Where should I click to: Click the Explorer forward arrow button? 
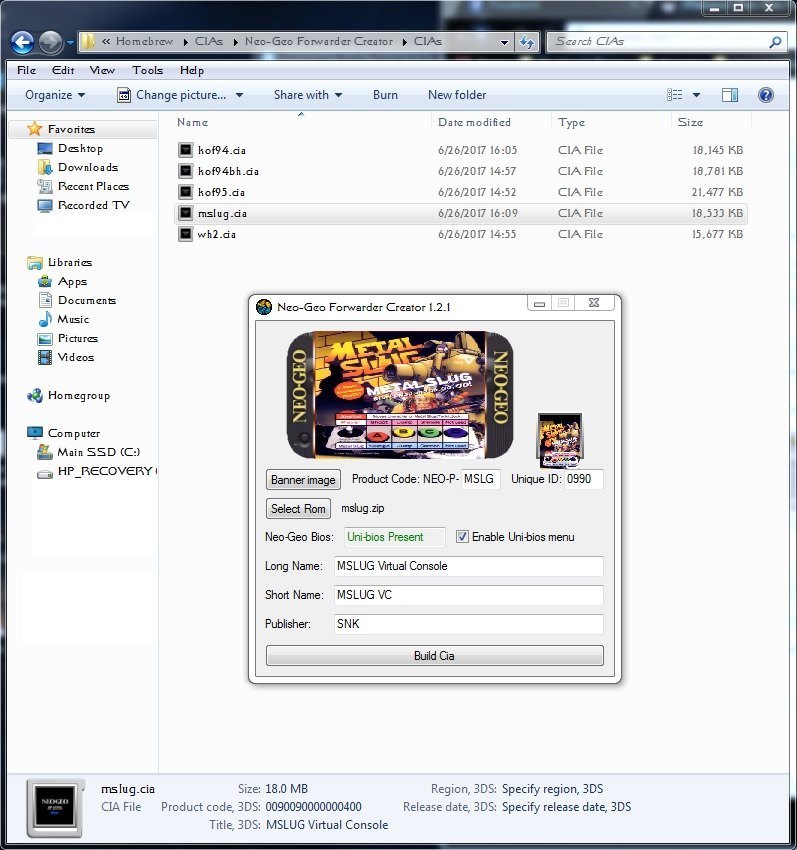point(50,42)
